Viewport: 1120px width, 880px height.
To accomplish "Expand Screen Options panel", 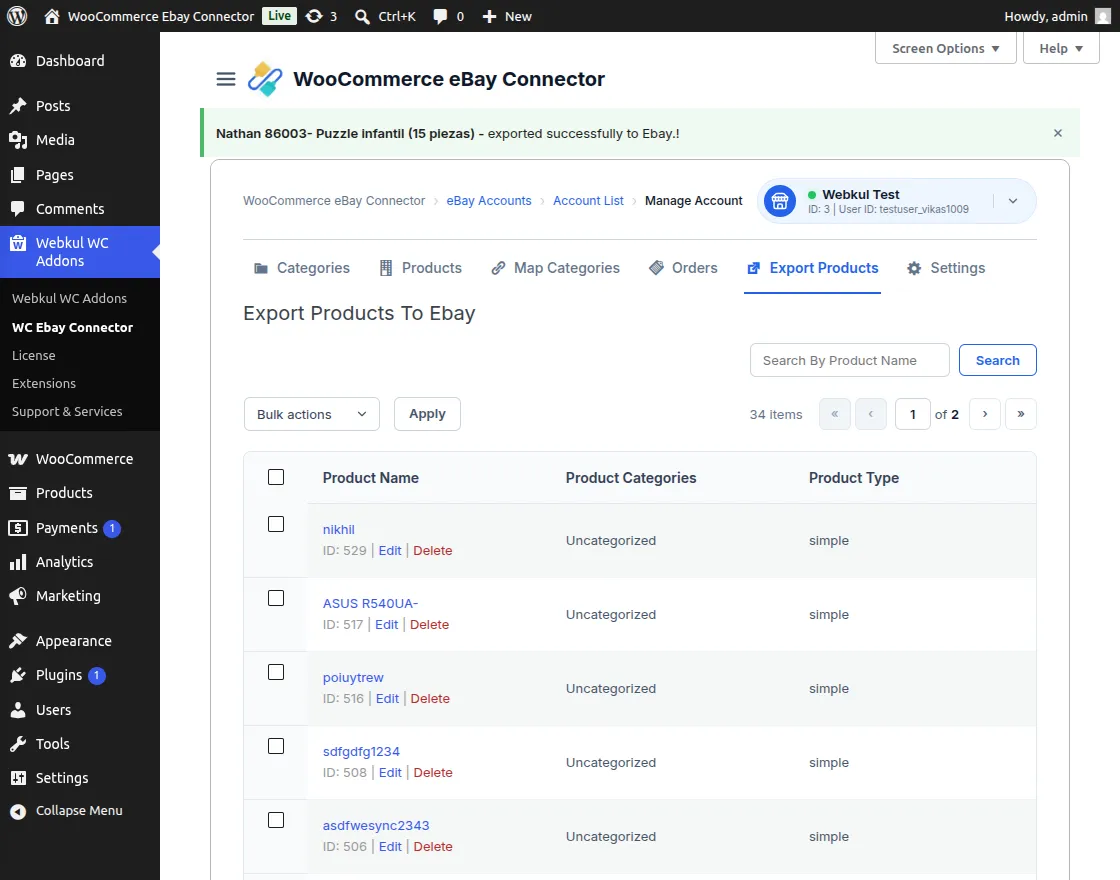I will pyautogui.click(x=946, y=49).
